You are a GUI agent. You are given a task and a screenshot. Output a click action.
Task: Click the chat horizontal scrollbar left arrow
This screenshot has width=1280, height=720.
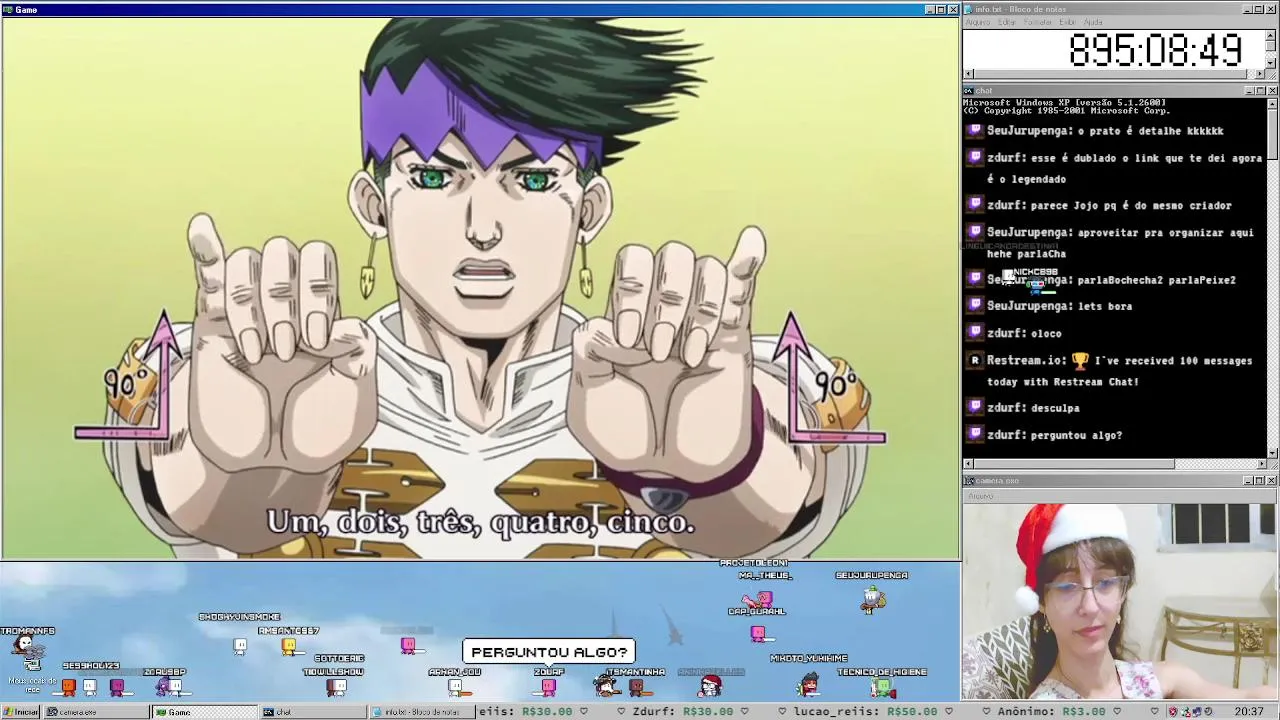(x=968, y=464)
